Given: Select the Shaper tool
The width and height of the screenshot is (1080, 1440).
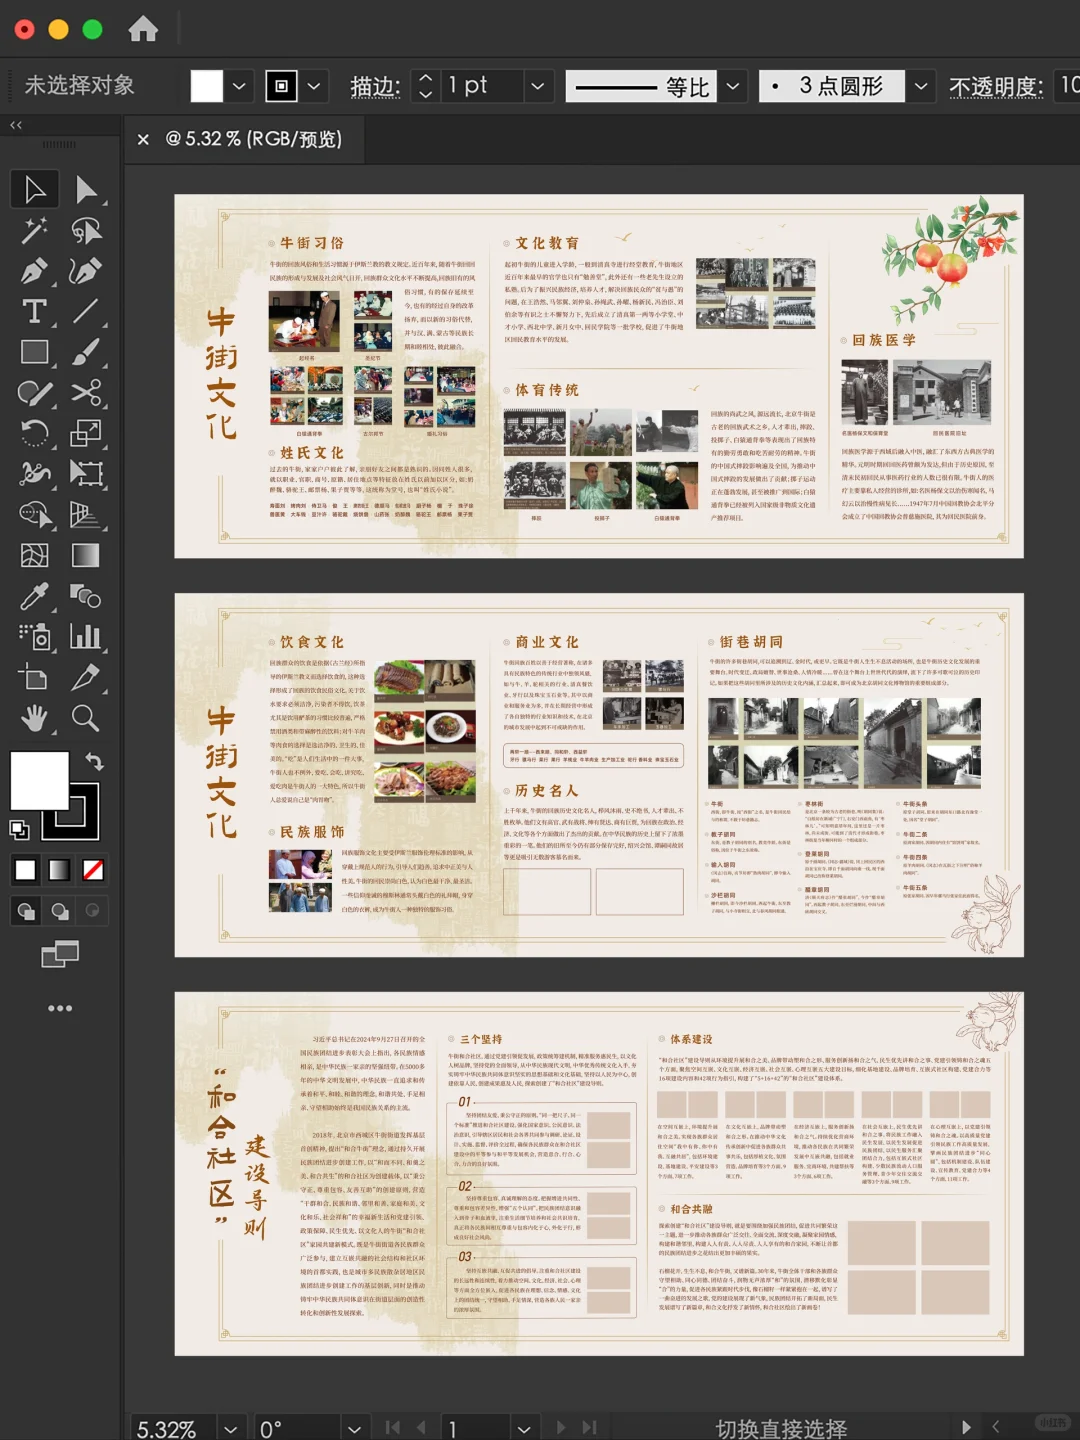Looking at the screenshot, I should [35, 393].
